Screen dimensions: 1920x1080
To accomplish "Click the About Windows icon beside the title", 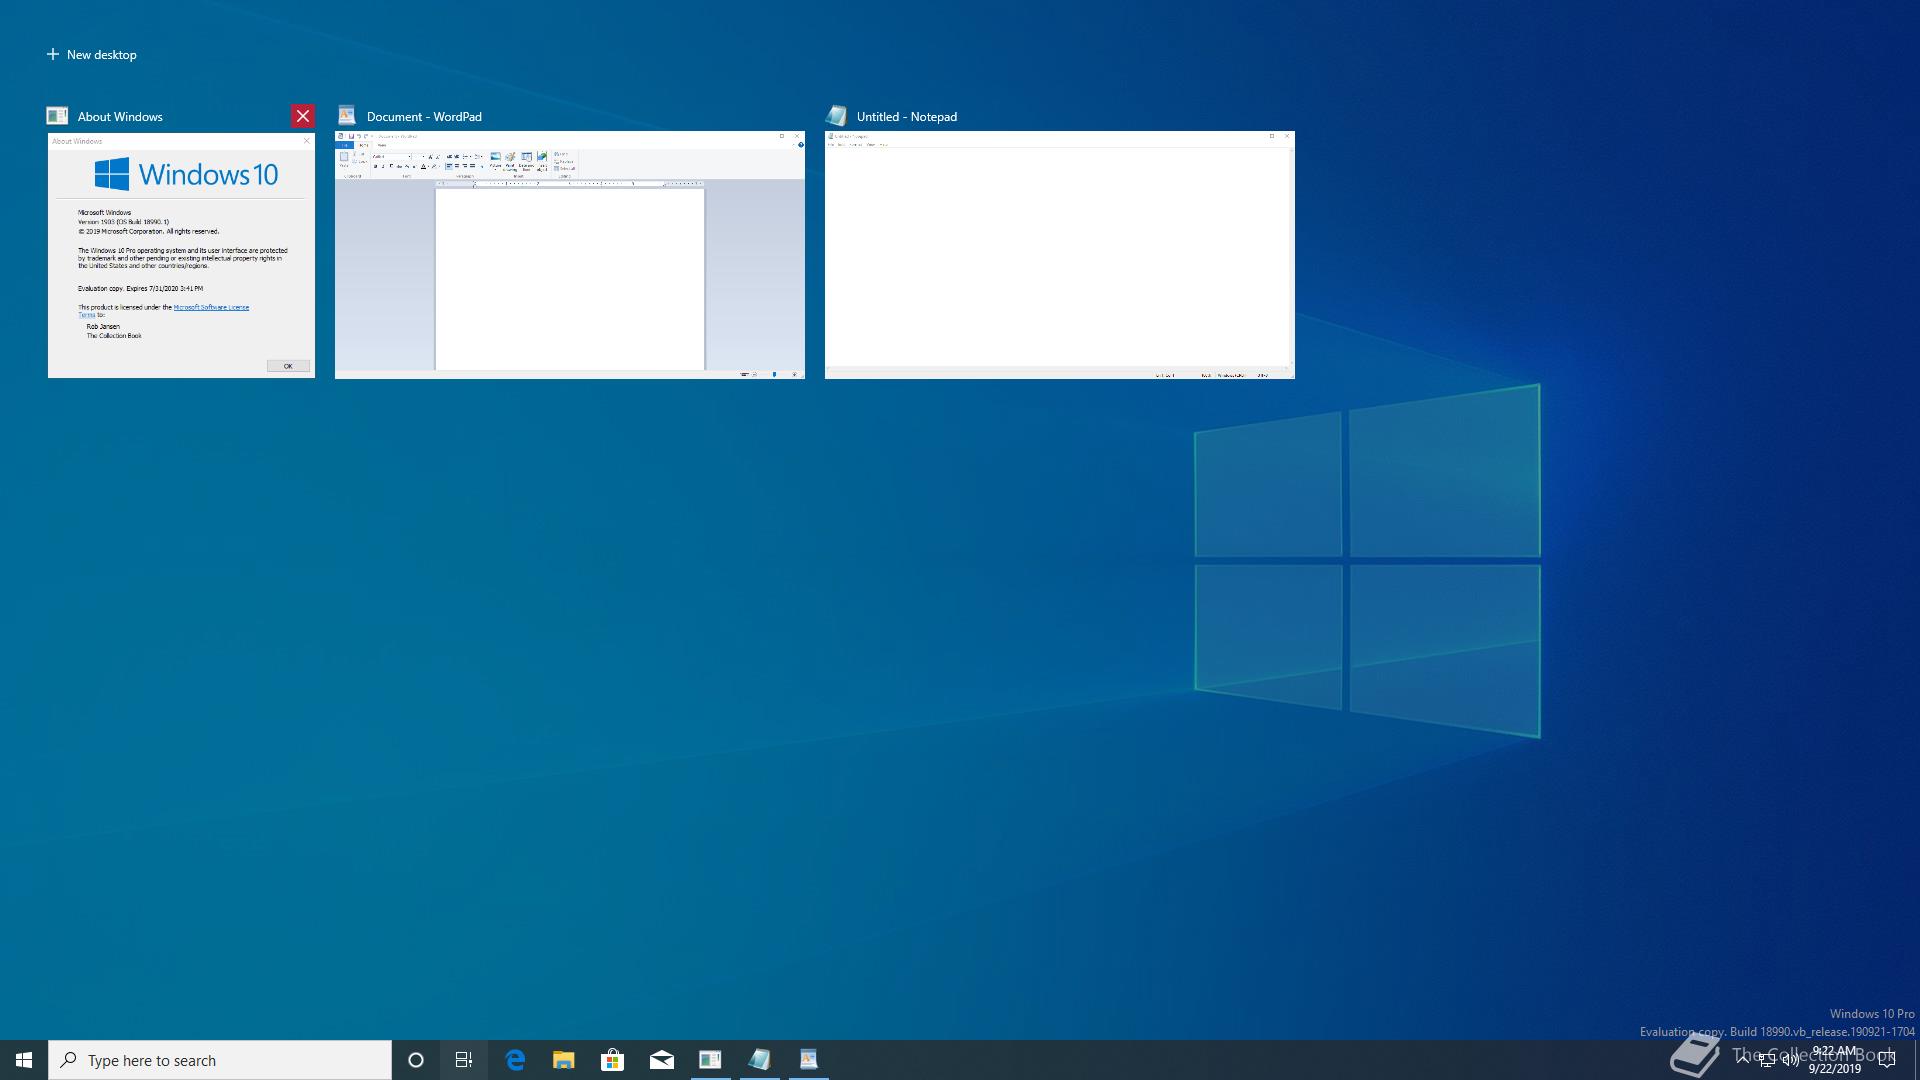I will coord(58,116).
